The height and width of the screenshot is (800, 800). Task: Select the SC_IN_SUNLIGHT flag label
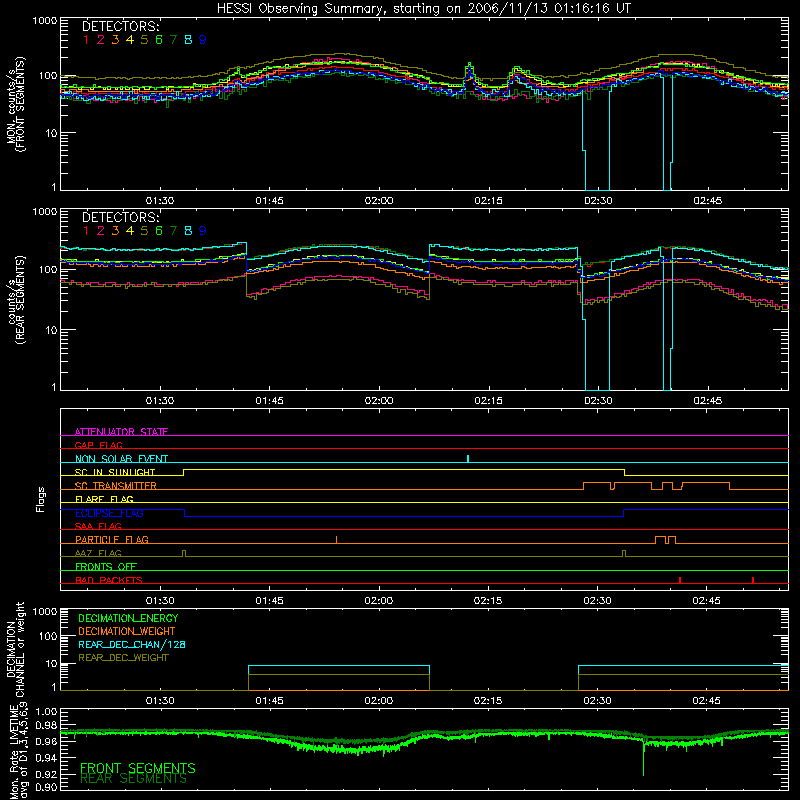(115, 472)
